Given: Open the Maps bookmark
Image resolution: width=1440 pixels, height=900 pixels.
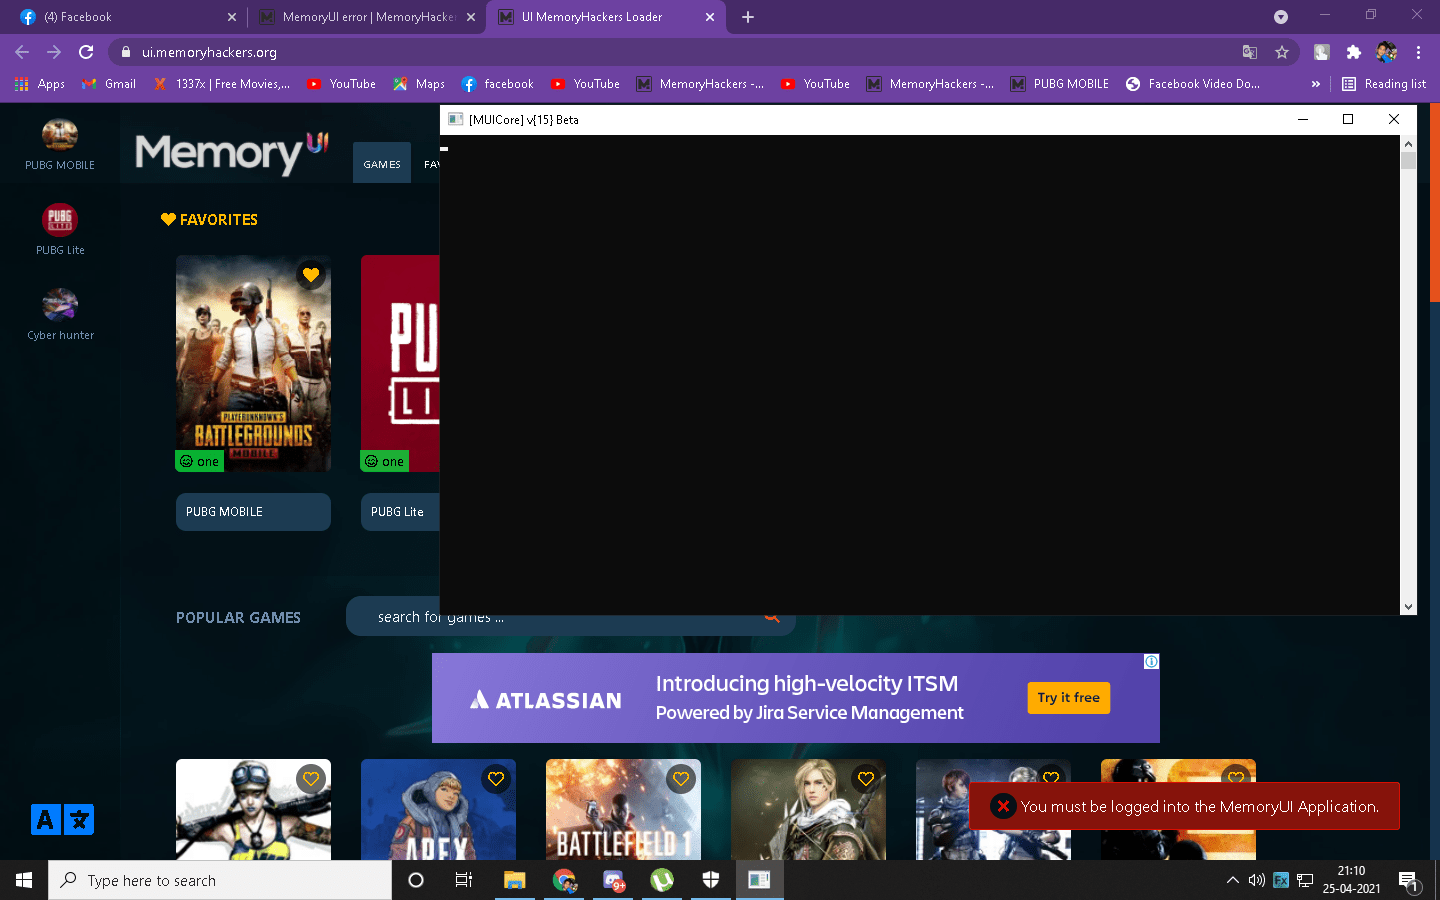Looking at the screenshot, I should point(419,84).
